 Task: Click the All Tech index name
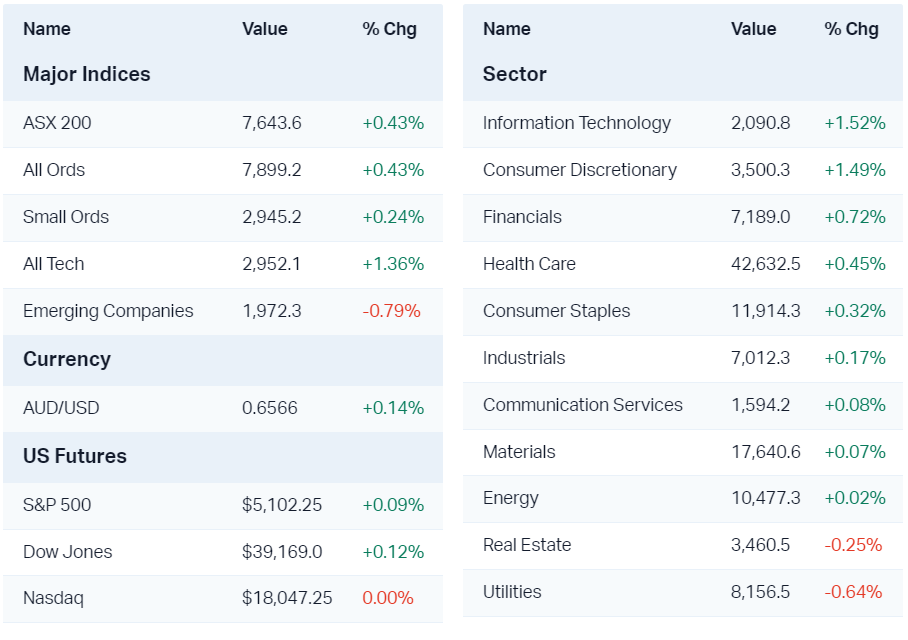54,264
